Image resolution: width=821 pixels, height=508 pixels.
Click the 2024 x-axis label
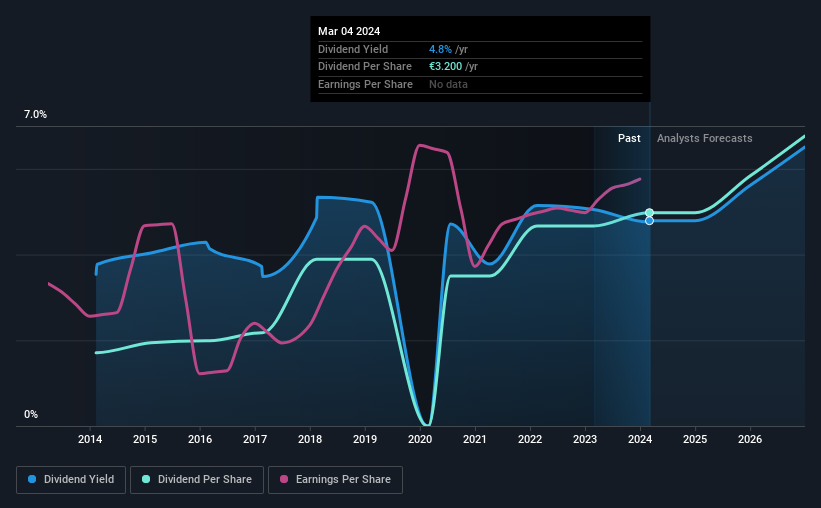(x=640, y=439)
